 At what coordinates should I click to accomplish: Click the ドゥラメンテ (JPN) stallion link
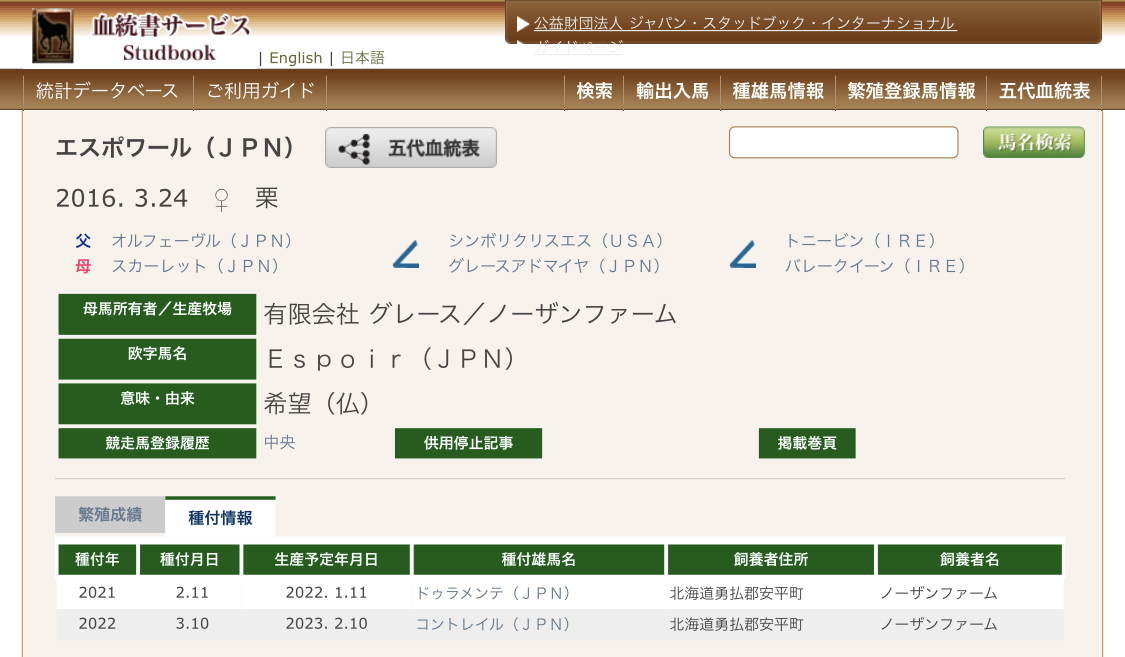[493, 593]
